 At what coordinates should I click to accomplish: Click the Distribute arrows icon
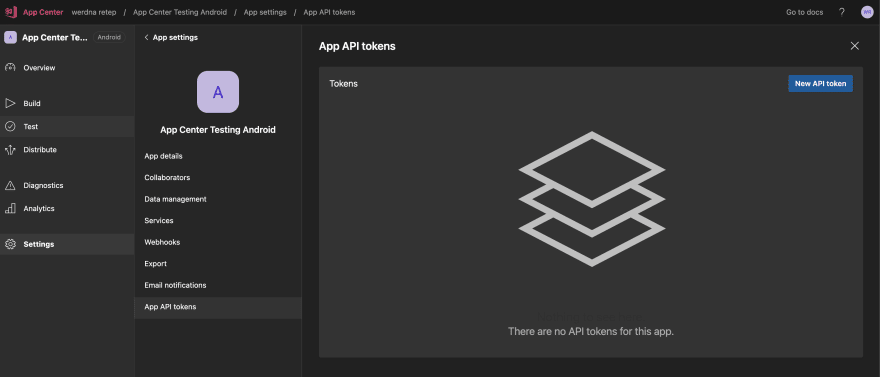10,150
